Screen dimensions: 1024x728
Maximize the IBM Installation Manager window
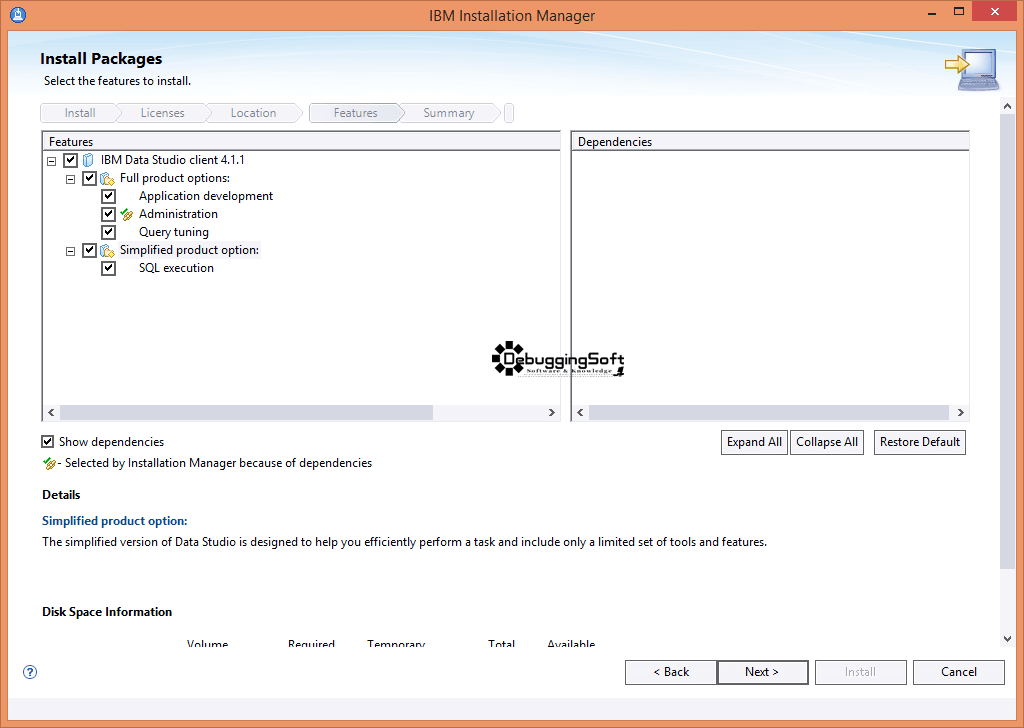tap(959, 11)
